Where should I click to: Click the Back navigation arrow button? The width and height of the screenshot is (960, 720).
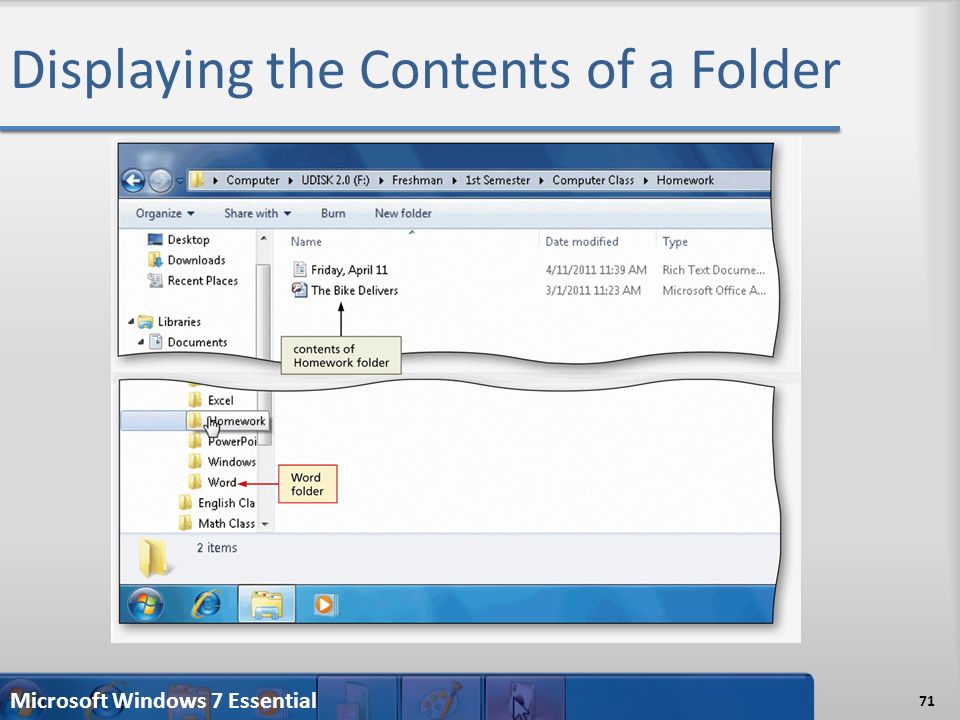133,181
